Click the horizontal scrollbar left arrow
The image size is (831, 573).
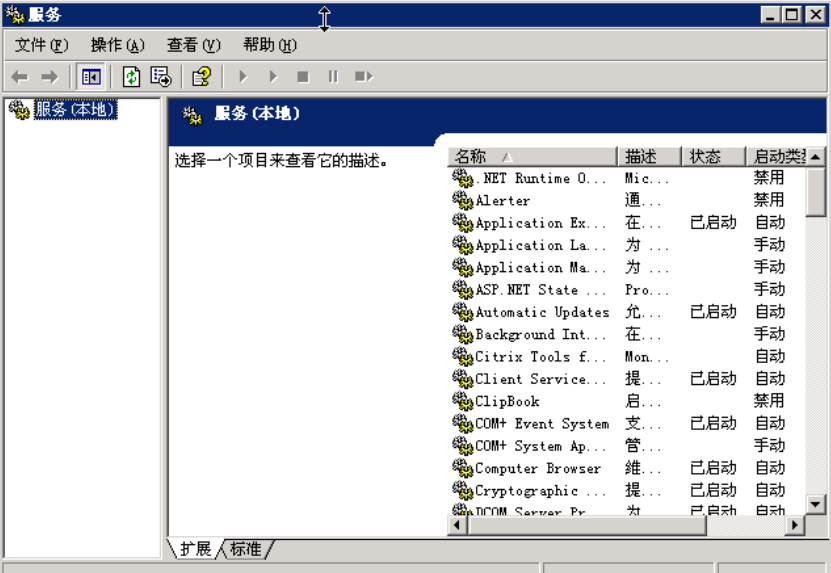457,525
